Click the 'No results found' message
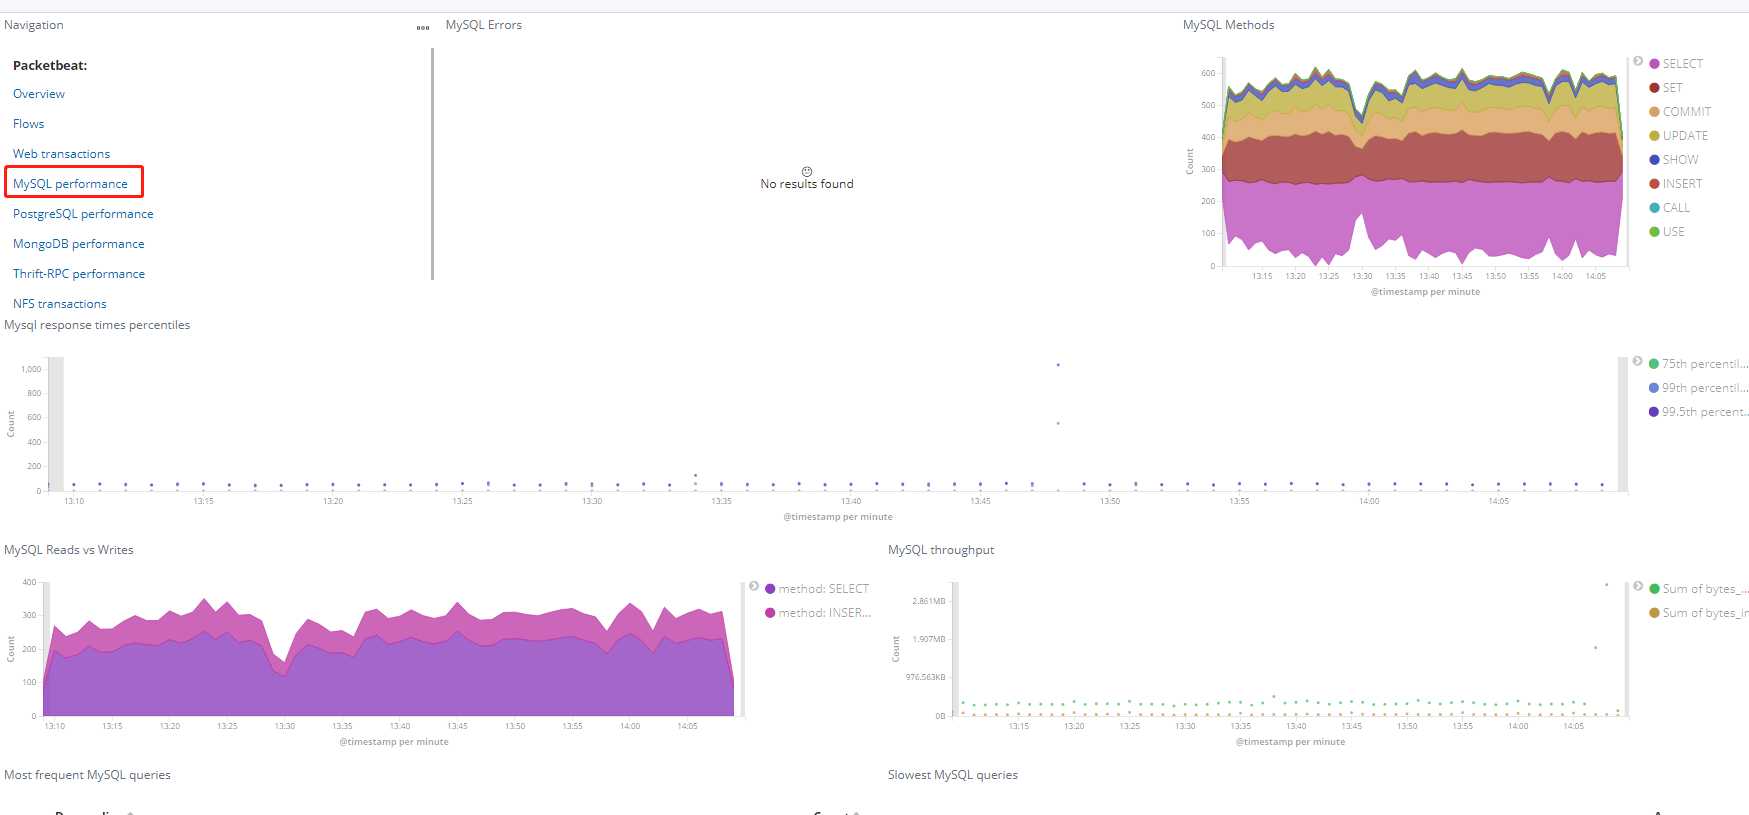The image size is (1749, 815). (807, 184)
